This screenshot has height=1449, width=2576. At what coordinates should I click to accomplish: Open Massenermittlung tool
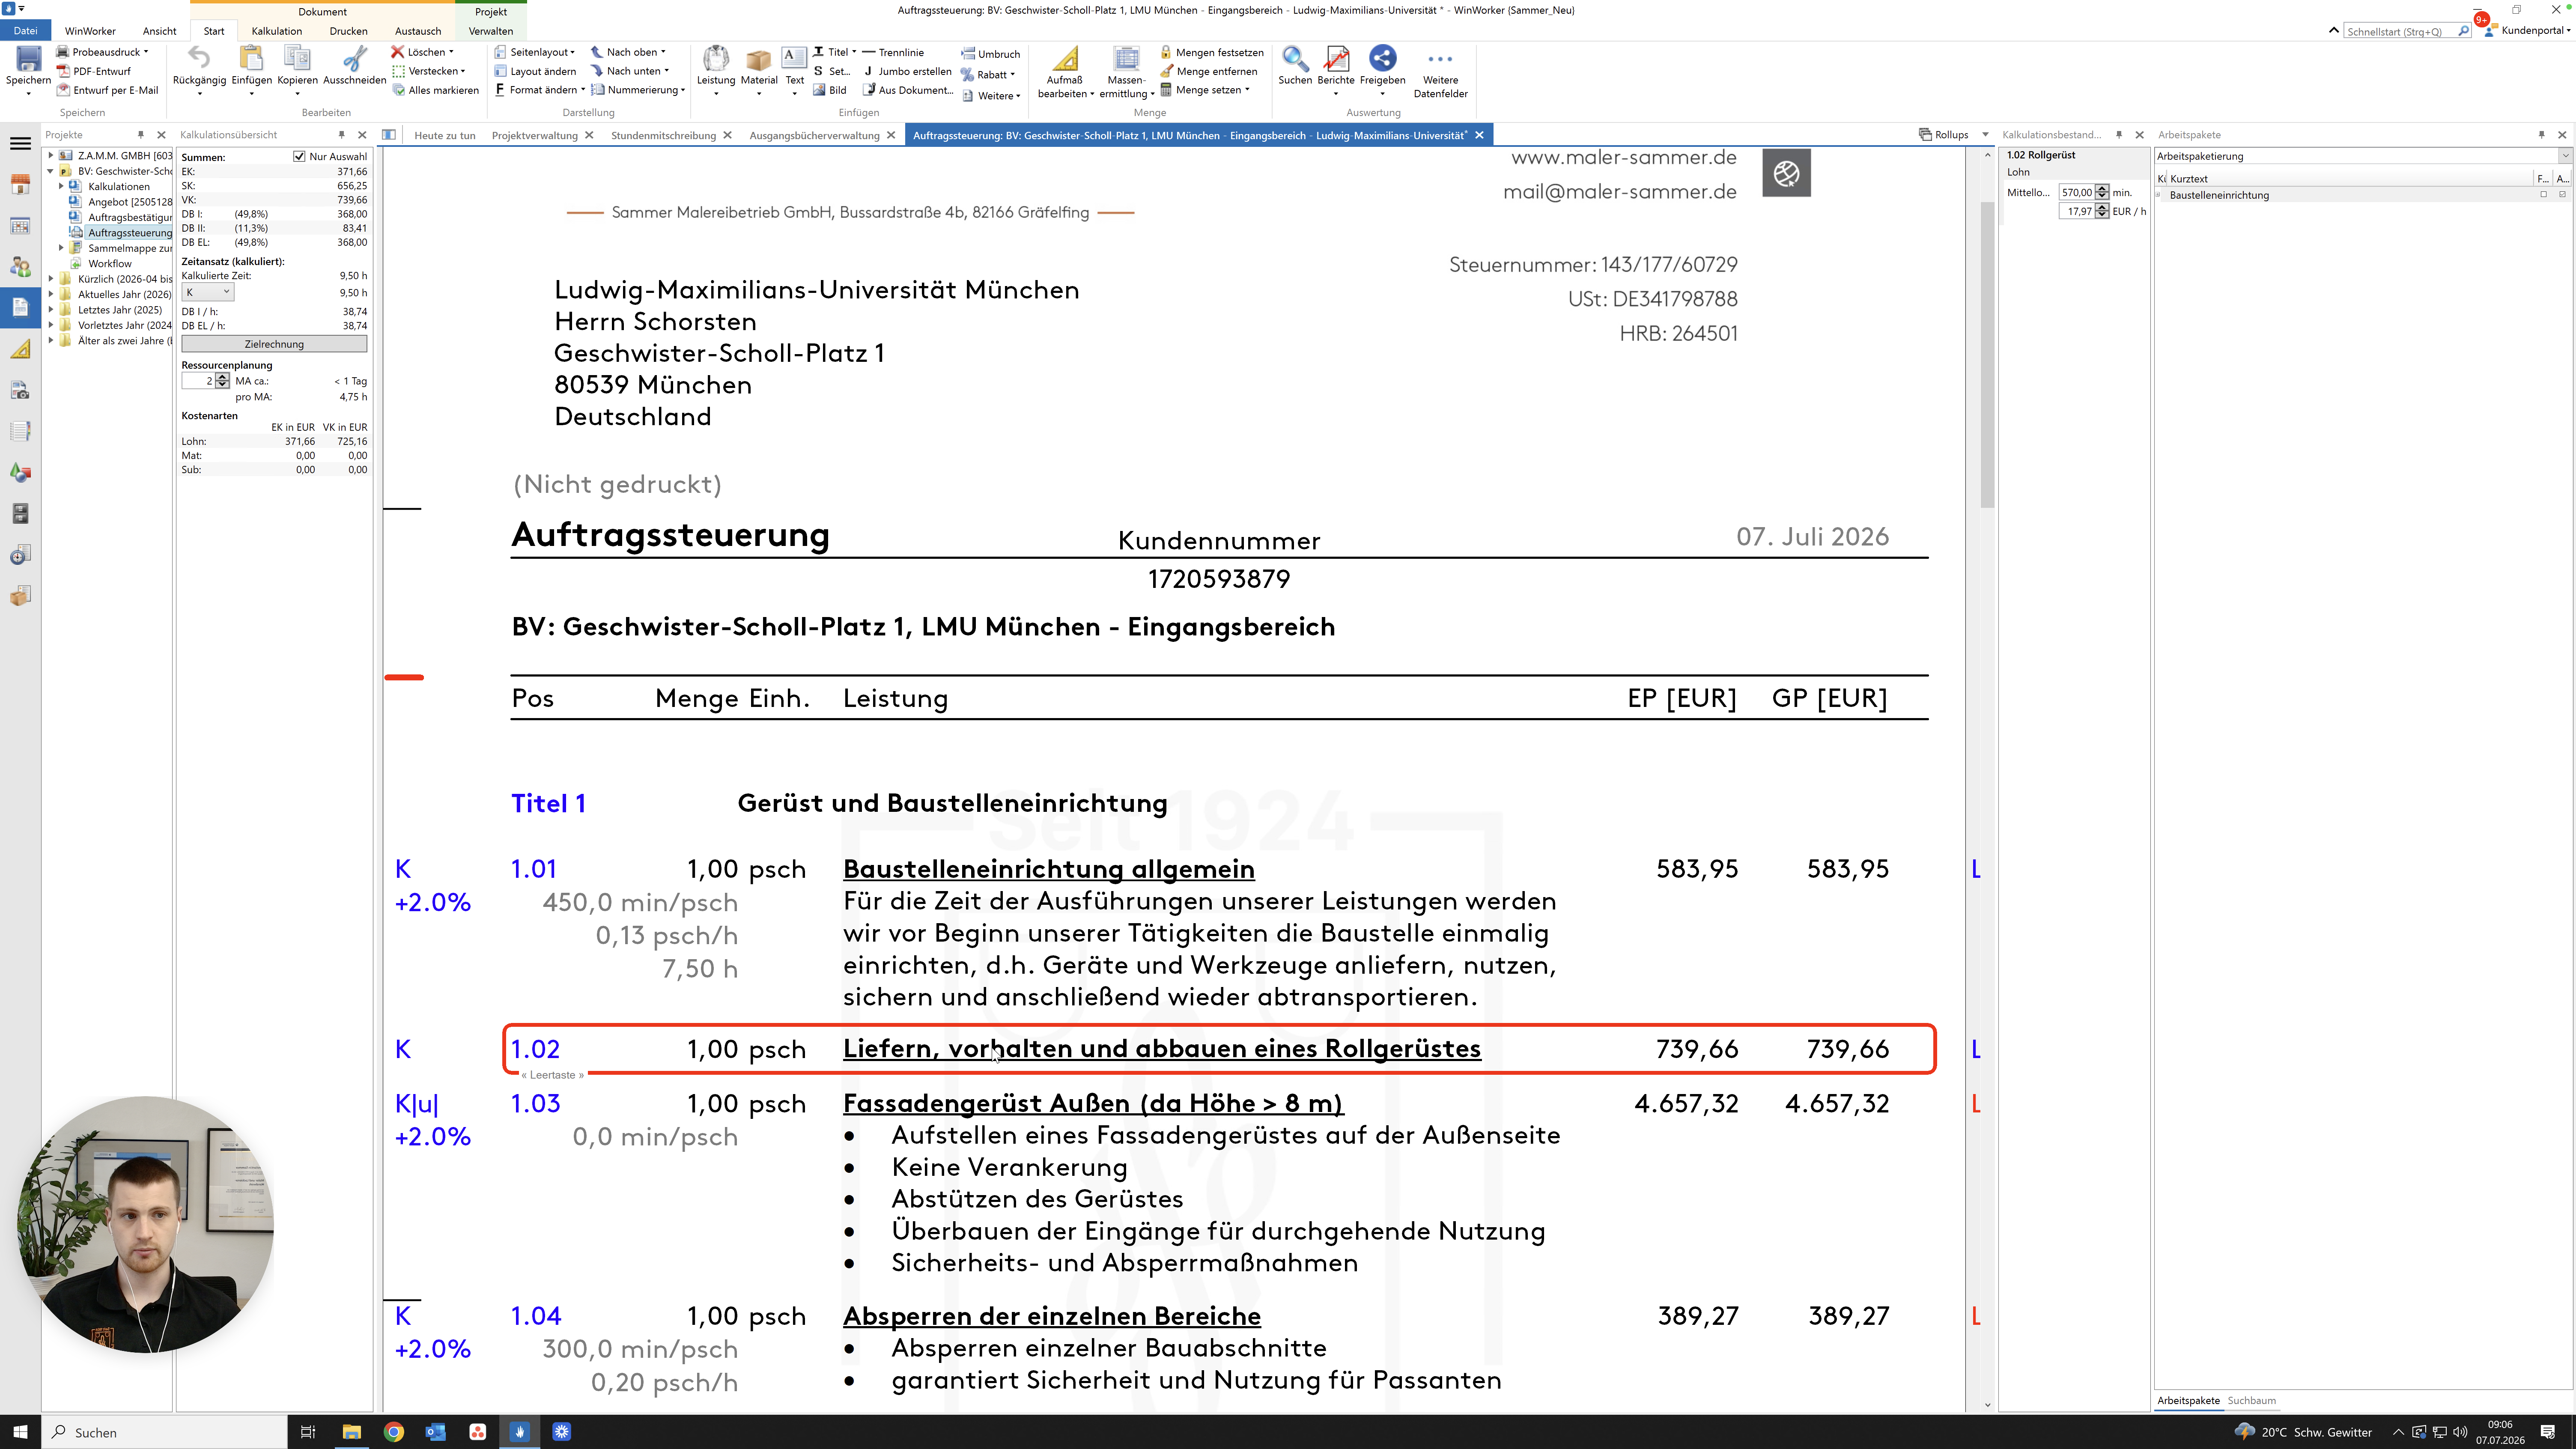point(1127,72)
